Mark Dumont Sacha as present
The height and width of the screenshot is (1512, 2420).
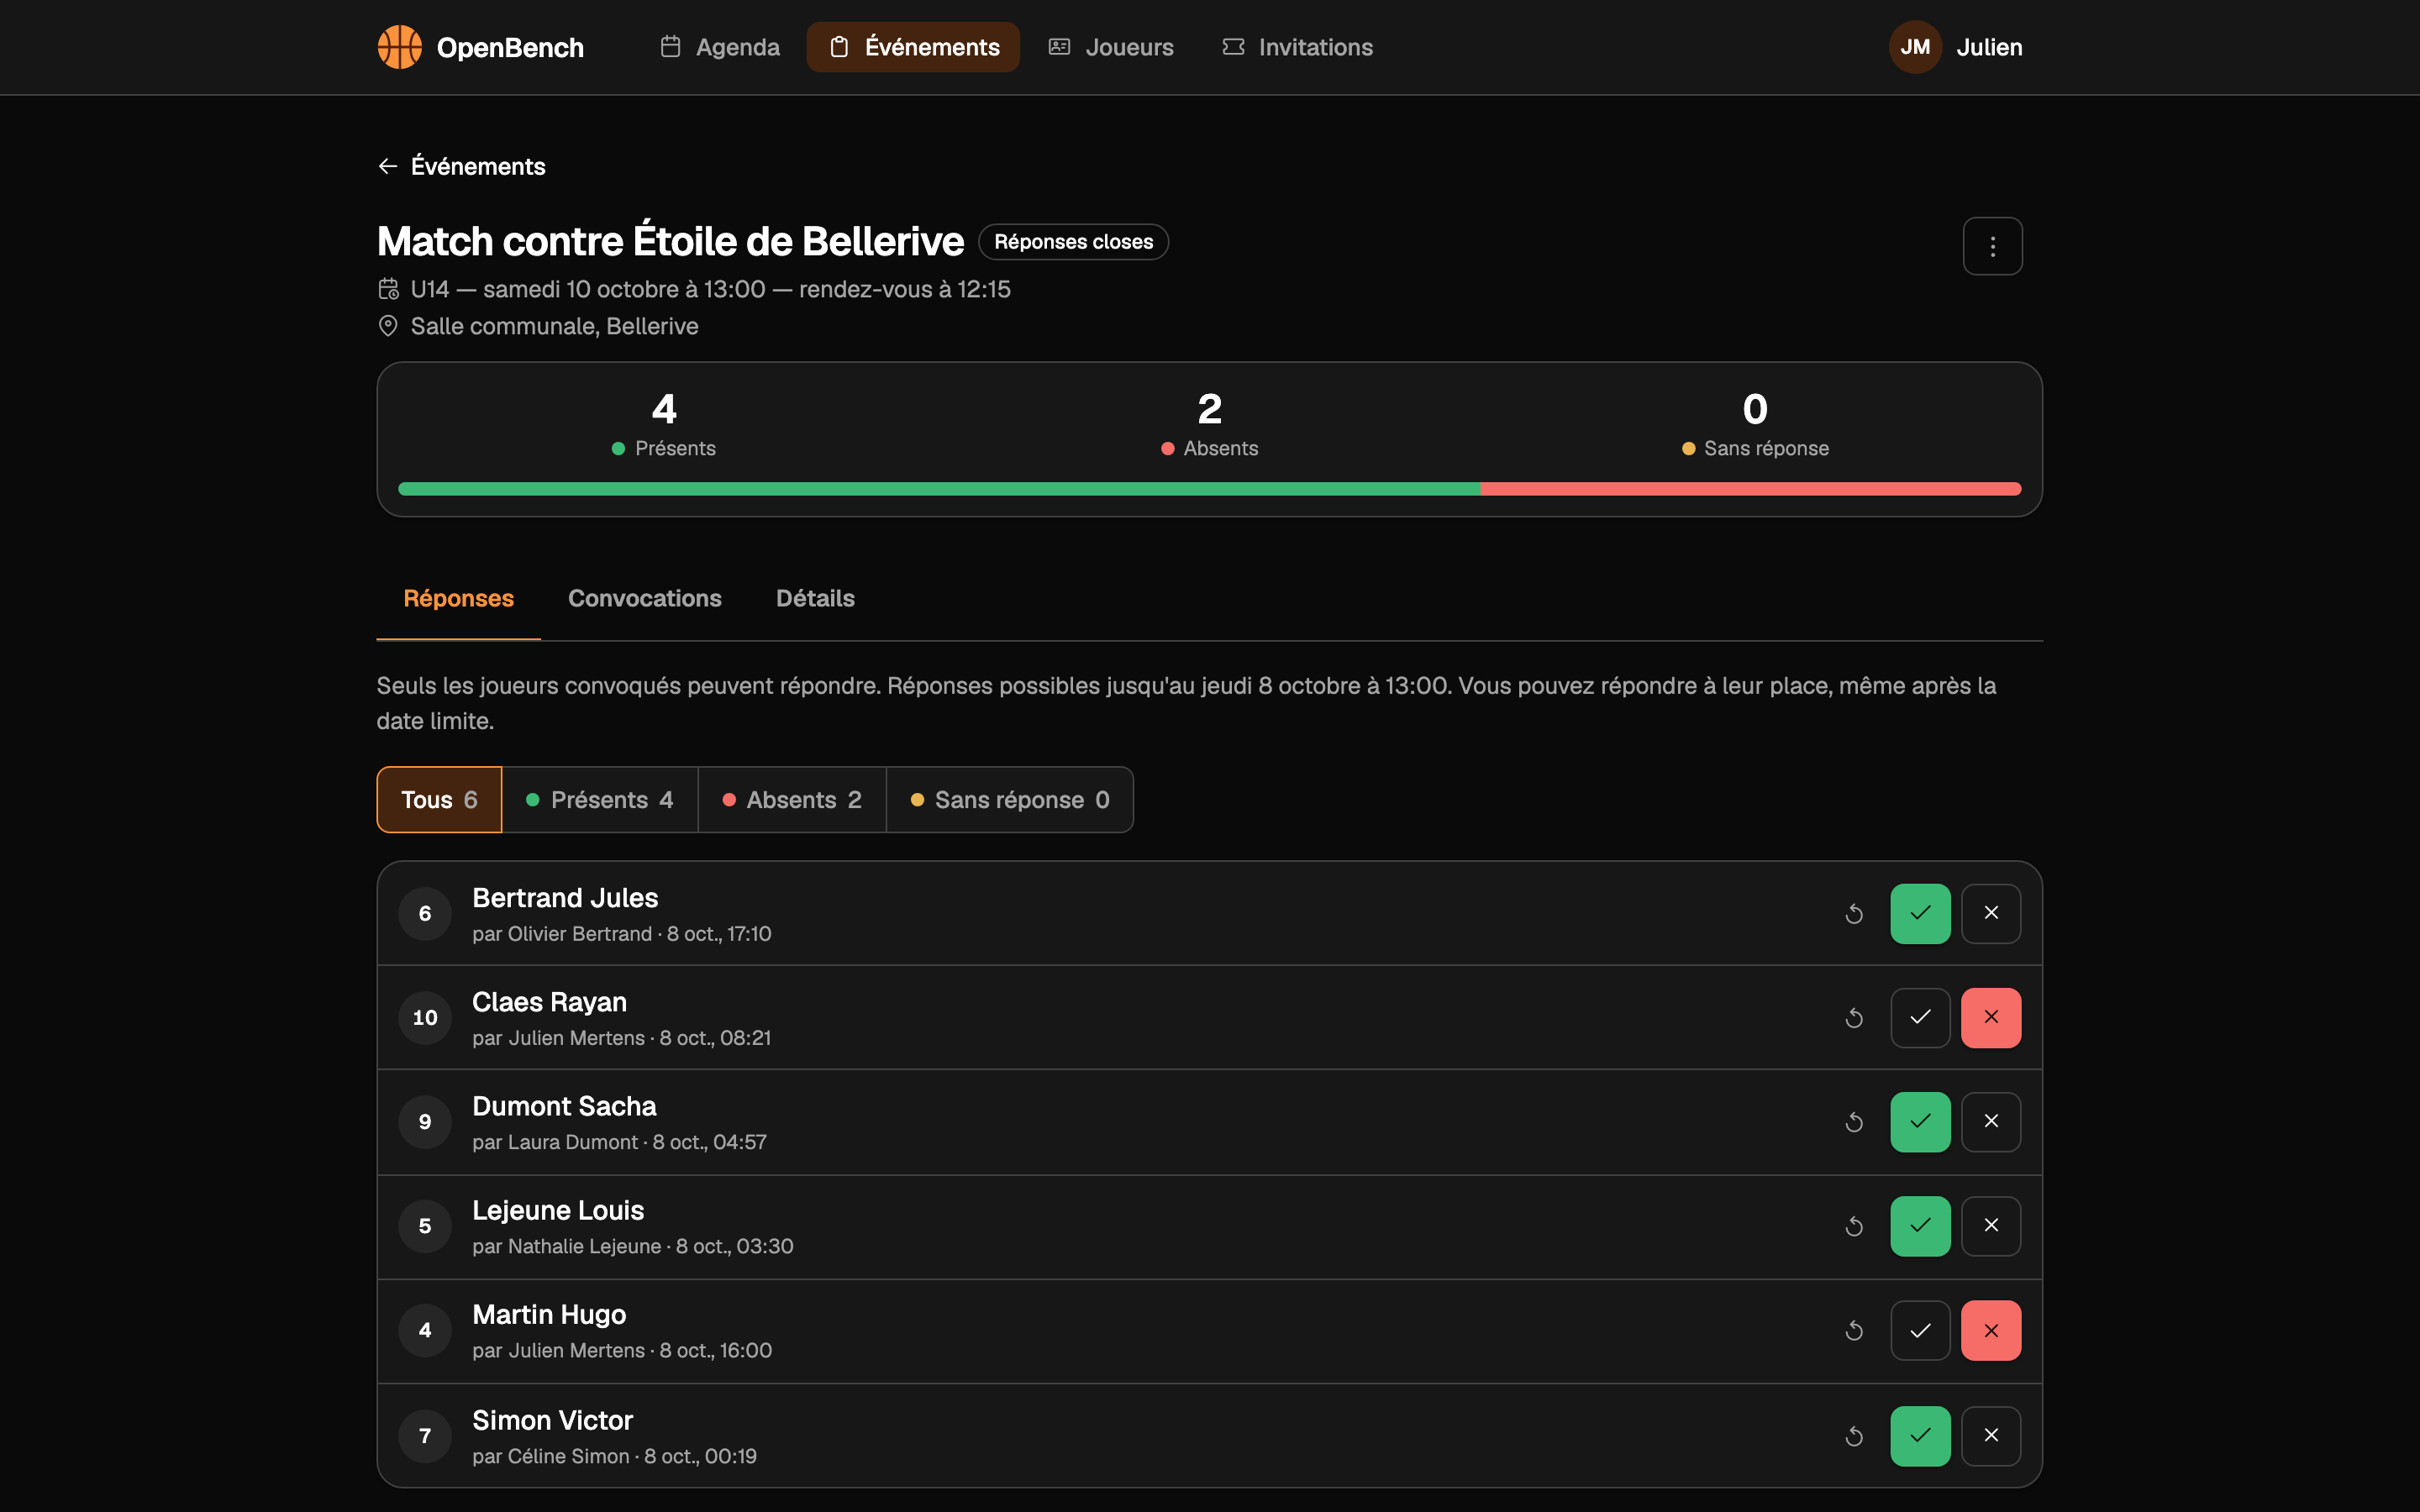tap(1920, 1122)
